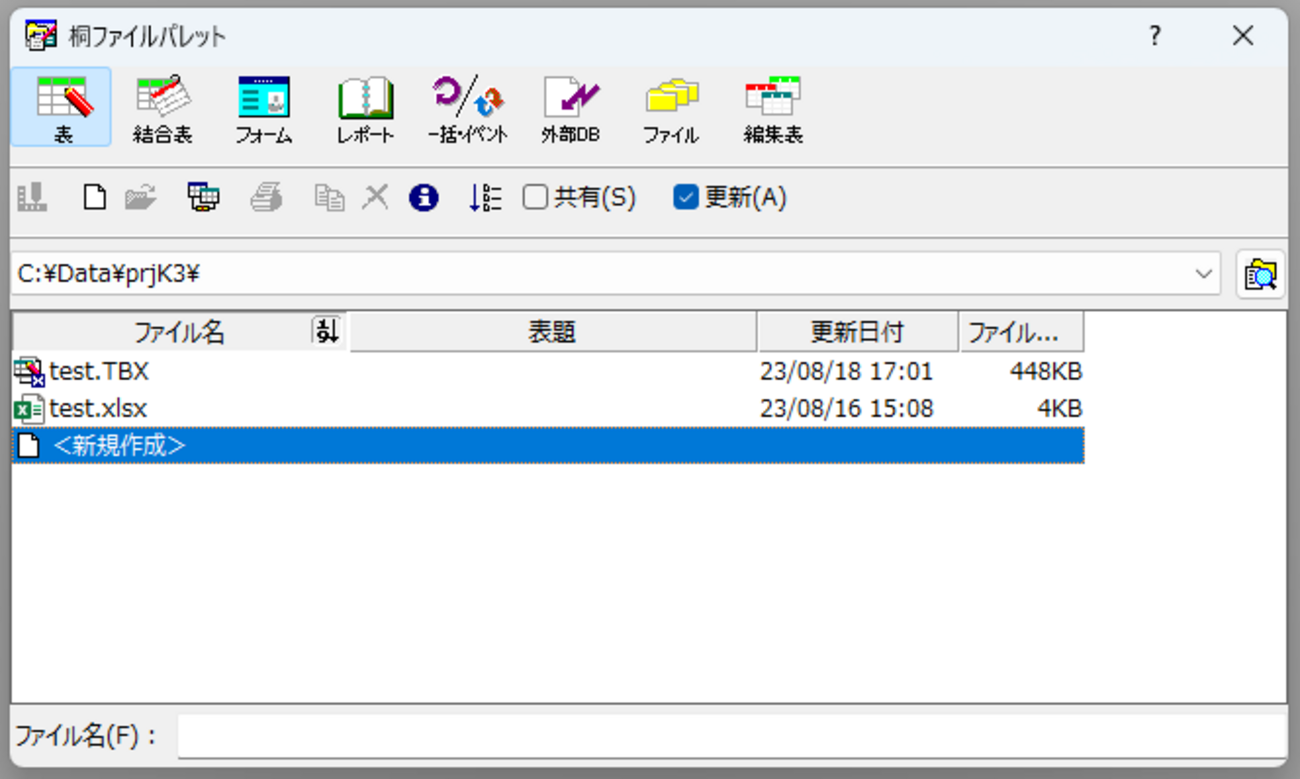Open the ? help button in title bar
Image resolution: width=1300 pixels, height=779 pixels.
1155,36
